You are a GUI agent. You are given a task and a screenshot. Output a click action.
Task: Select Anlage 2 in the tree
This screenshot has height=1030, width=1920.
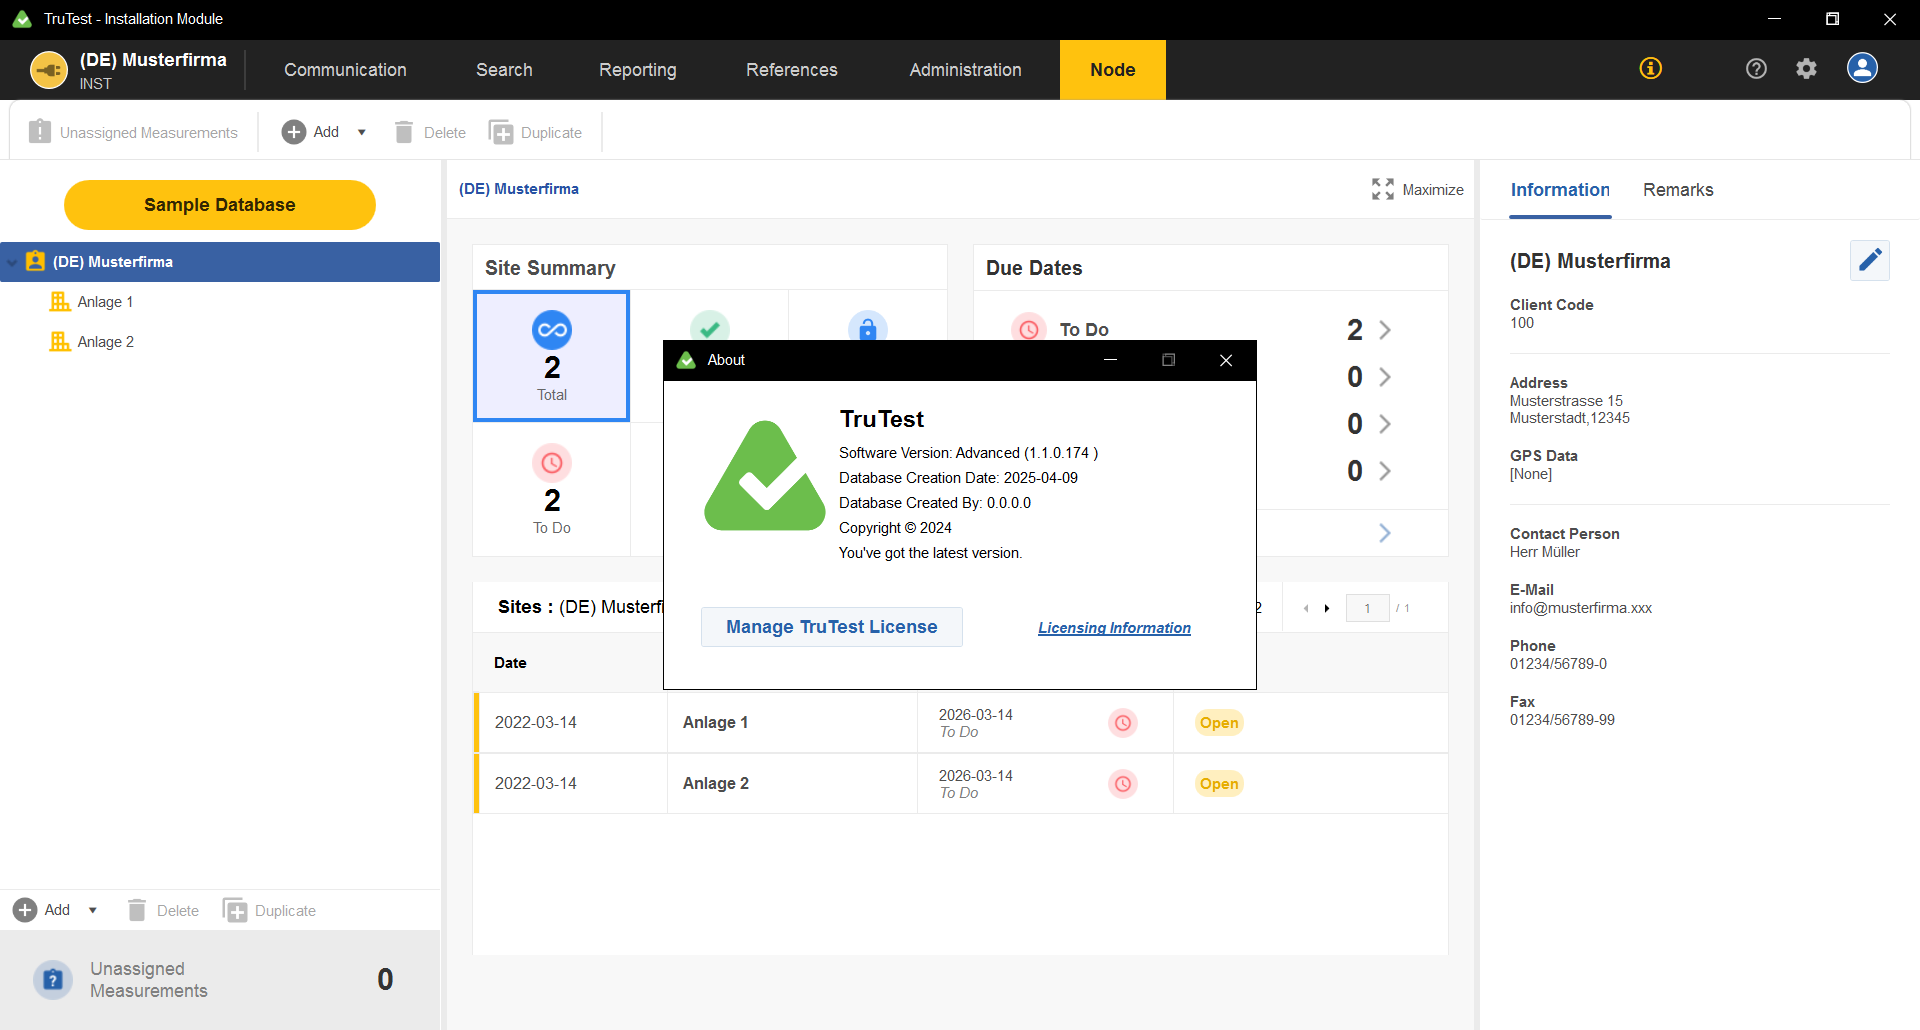pos(105,342)
